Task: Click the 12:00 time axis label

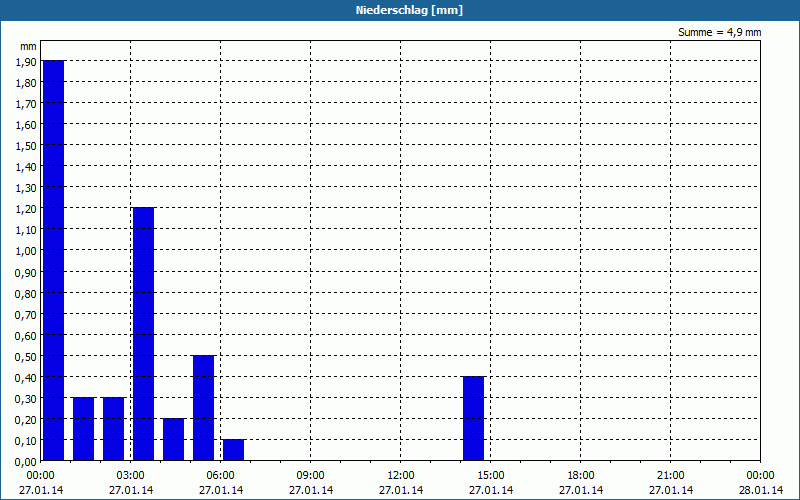Action: click(x=401, y=476)
